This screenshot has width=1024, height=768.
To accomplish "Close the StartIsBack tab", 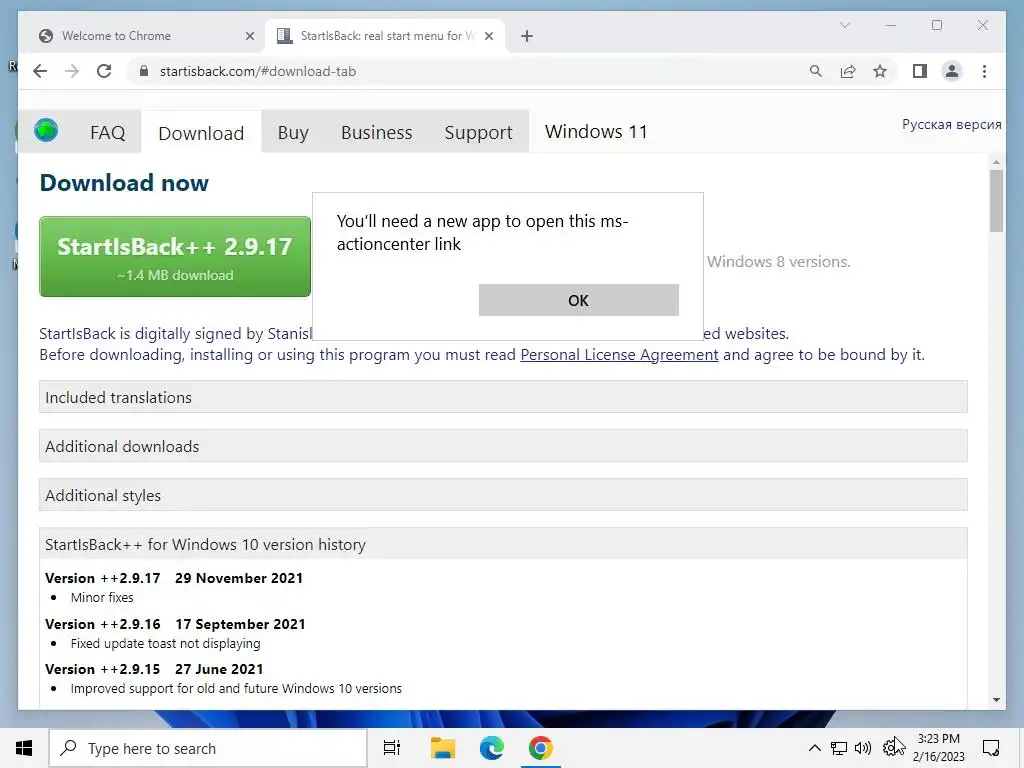I will point(488,36).
